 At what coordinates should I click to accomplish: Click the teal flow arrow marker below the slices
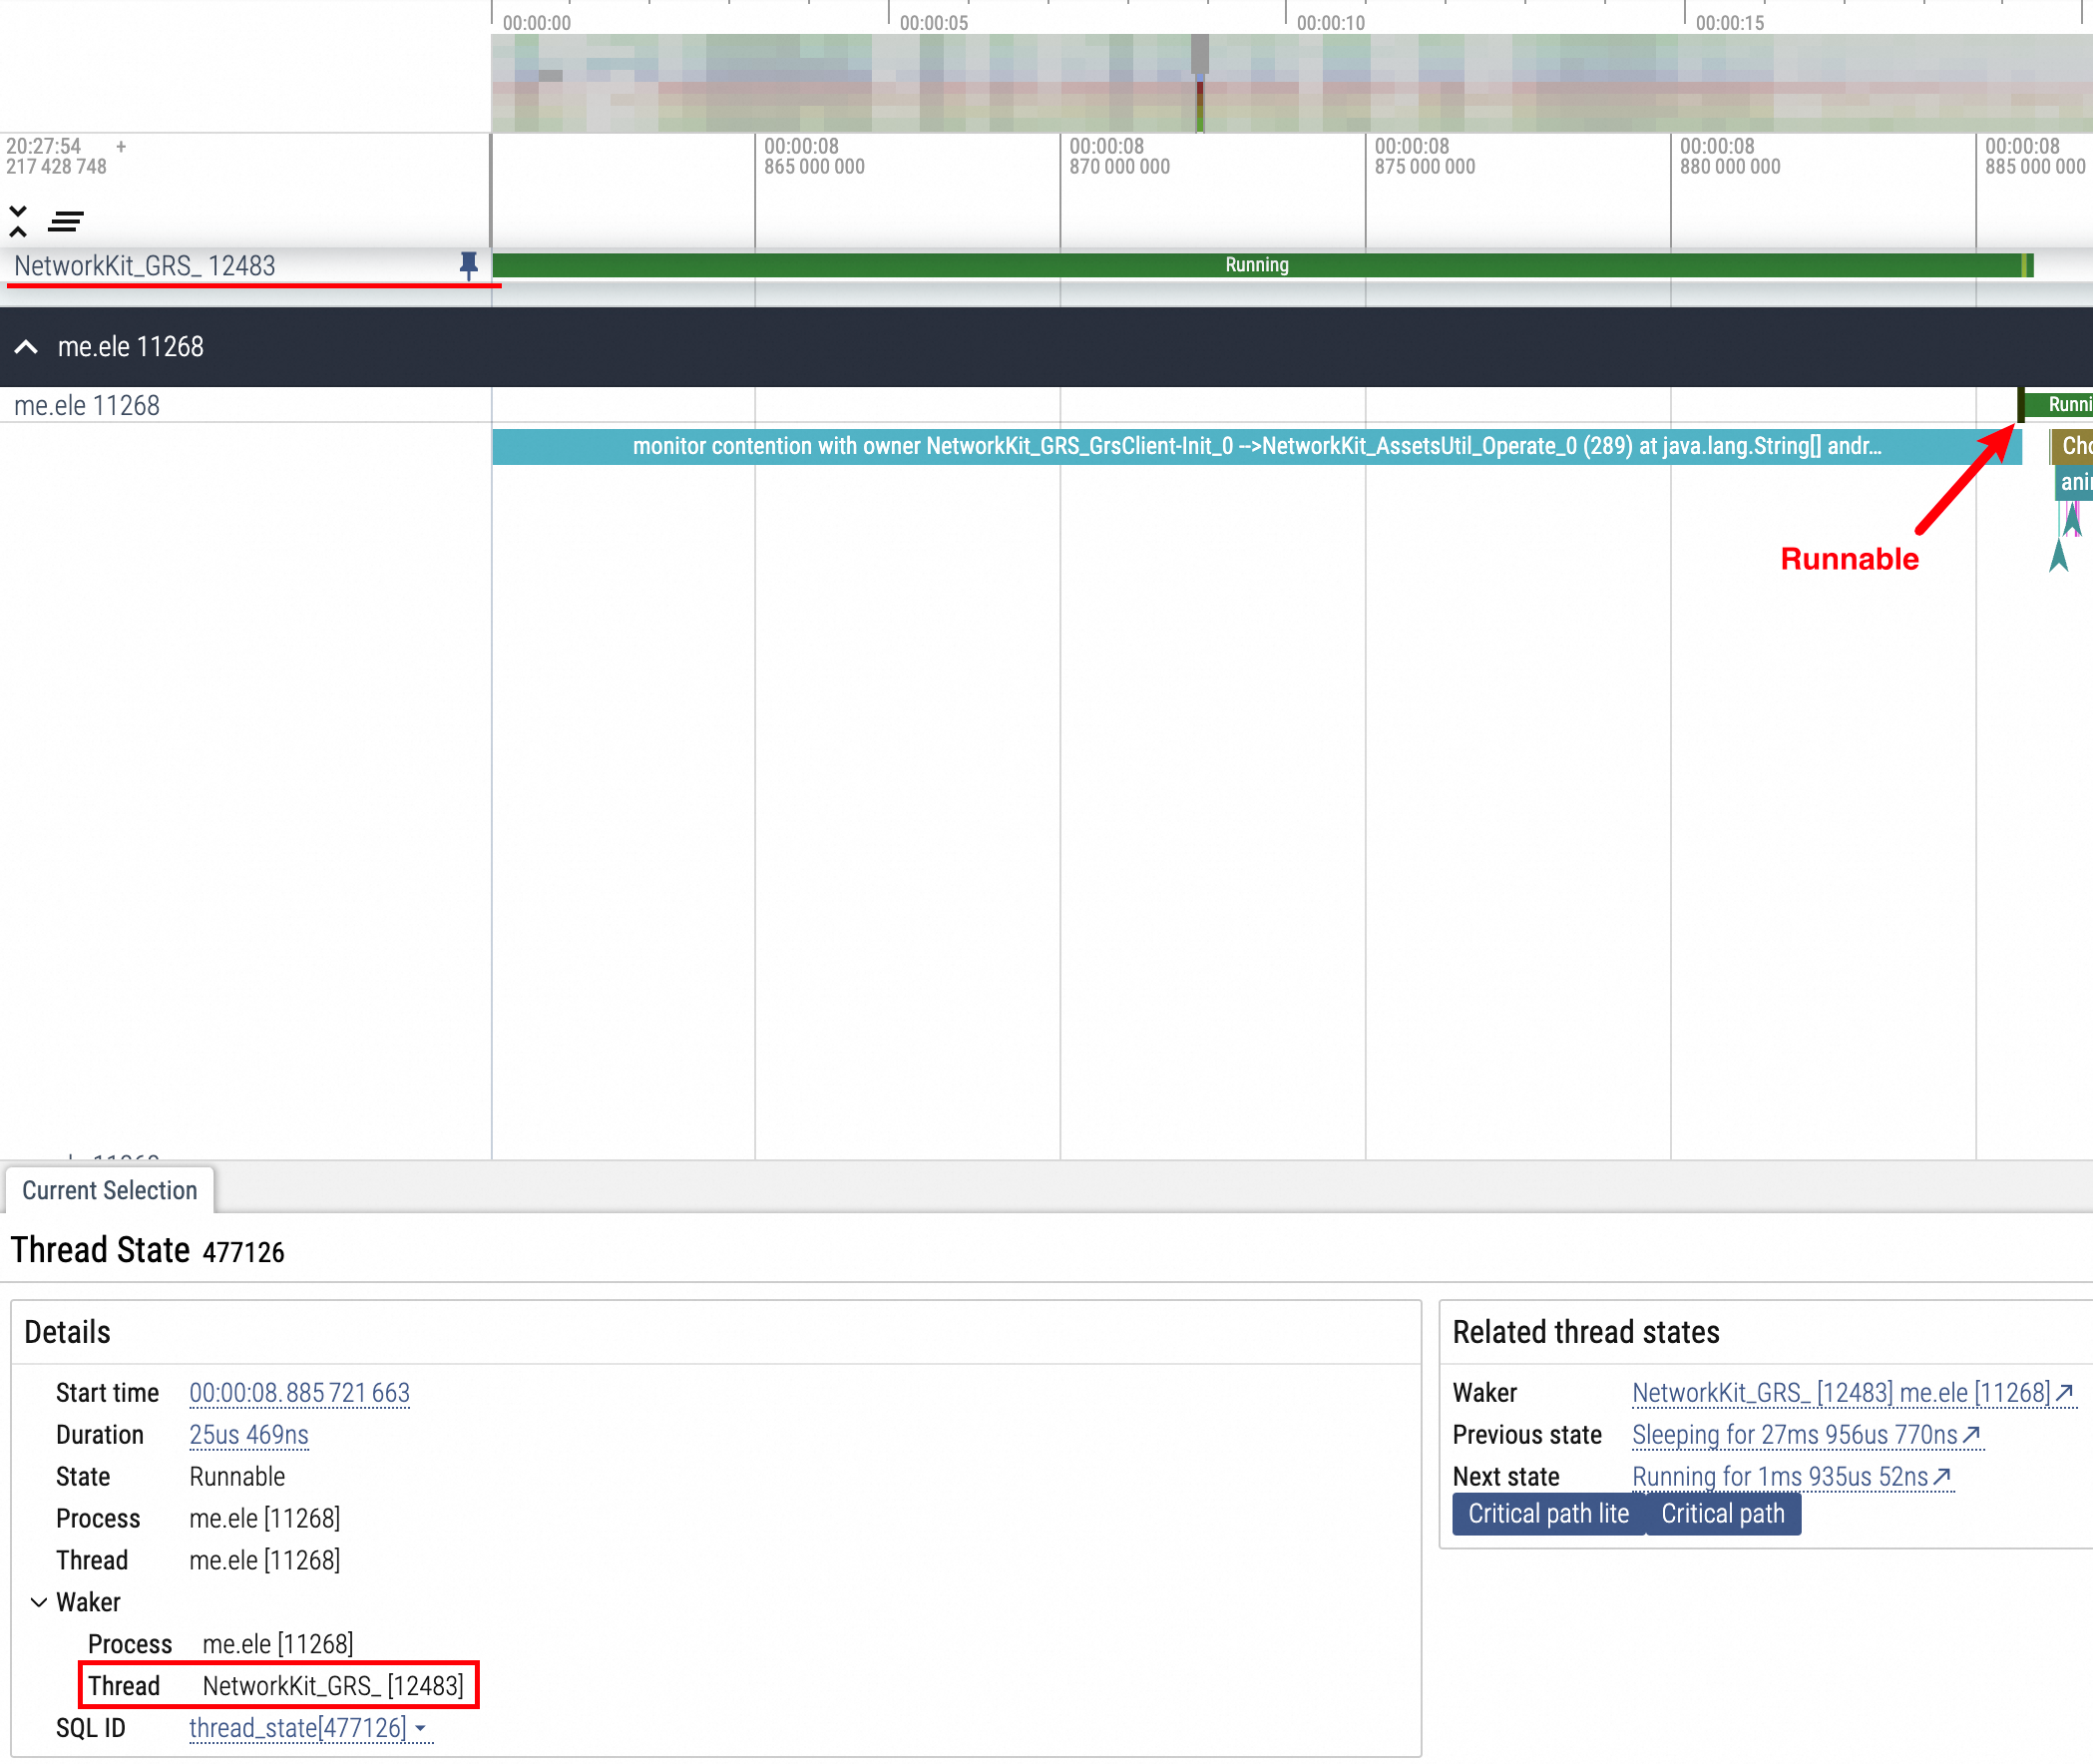point(2058,556)
